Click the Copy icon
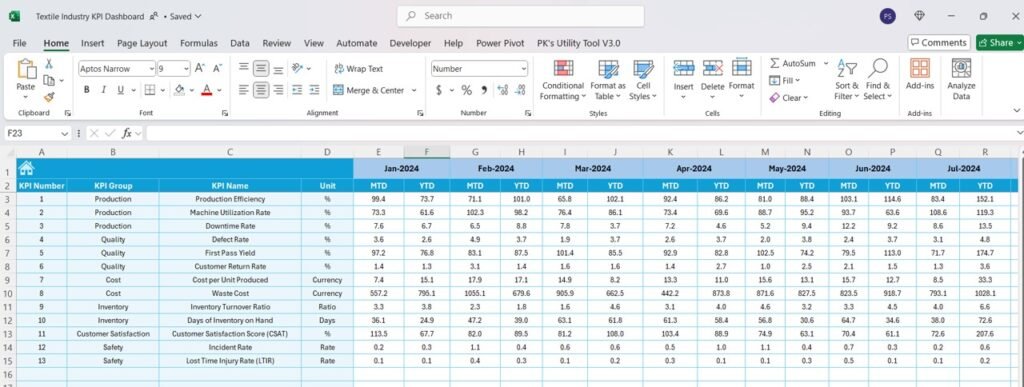1024x387 pixels. [x=49, y=80]
